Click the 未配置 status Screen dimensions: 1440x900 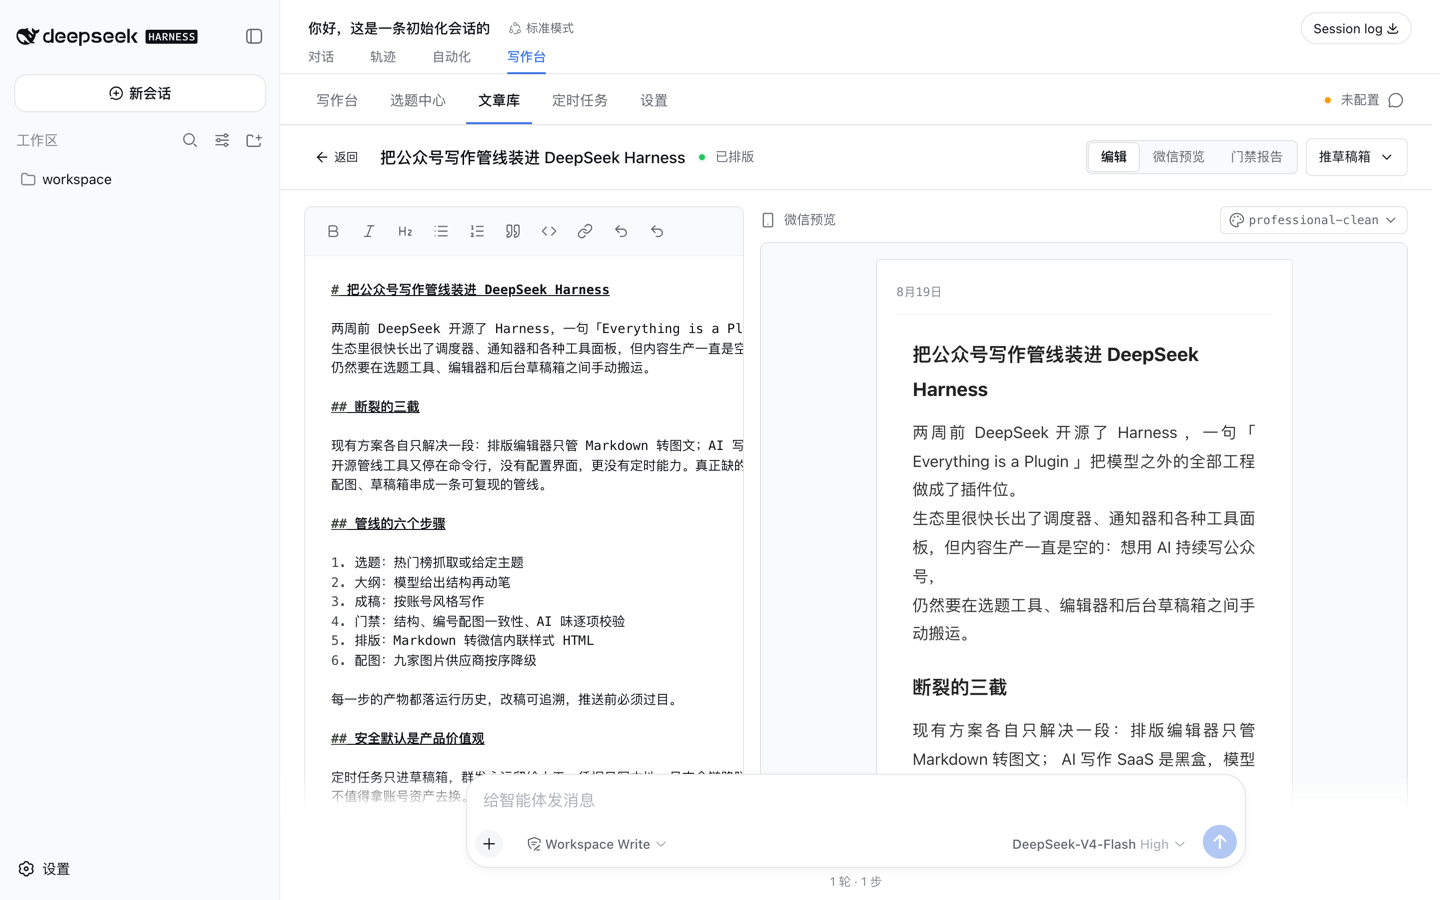click(x=1352, y=100)
